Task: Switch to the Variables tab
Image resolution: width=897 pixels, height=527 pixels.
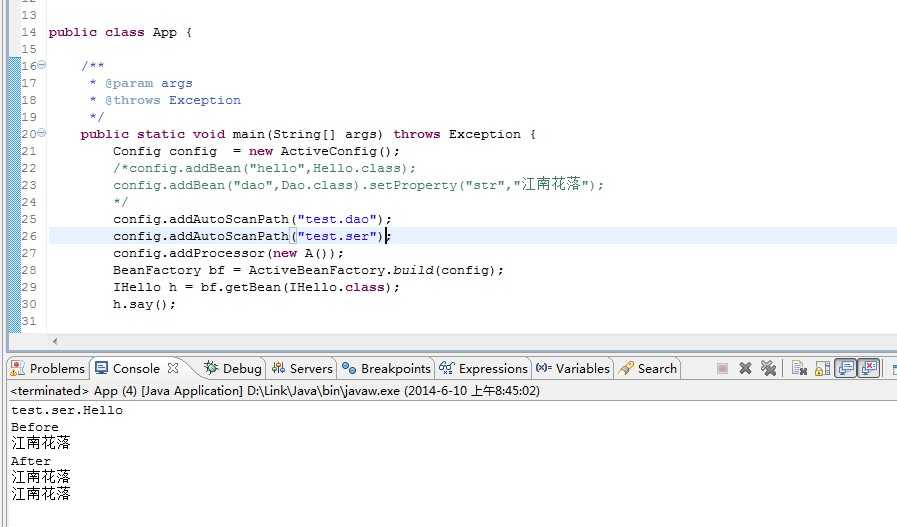Action: [x=573, y=368]
